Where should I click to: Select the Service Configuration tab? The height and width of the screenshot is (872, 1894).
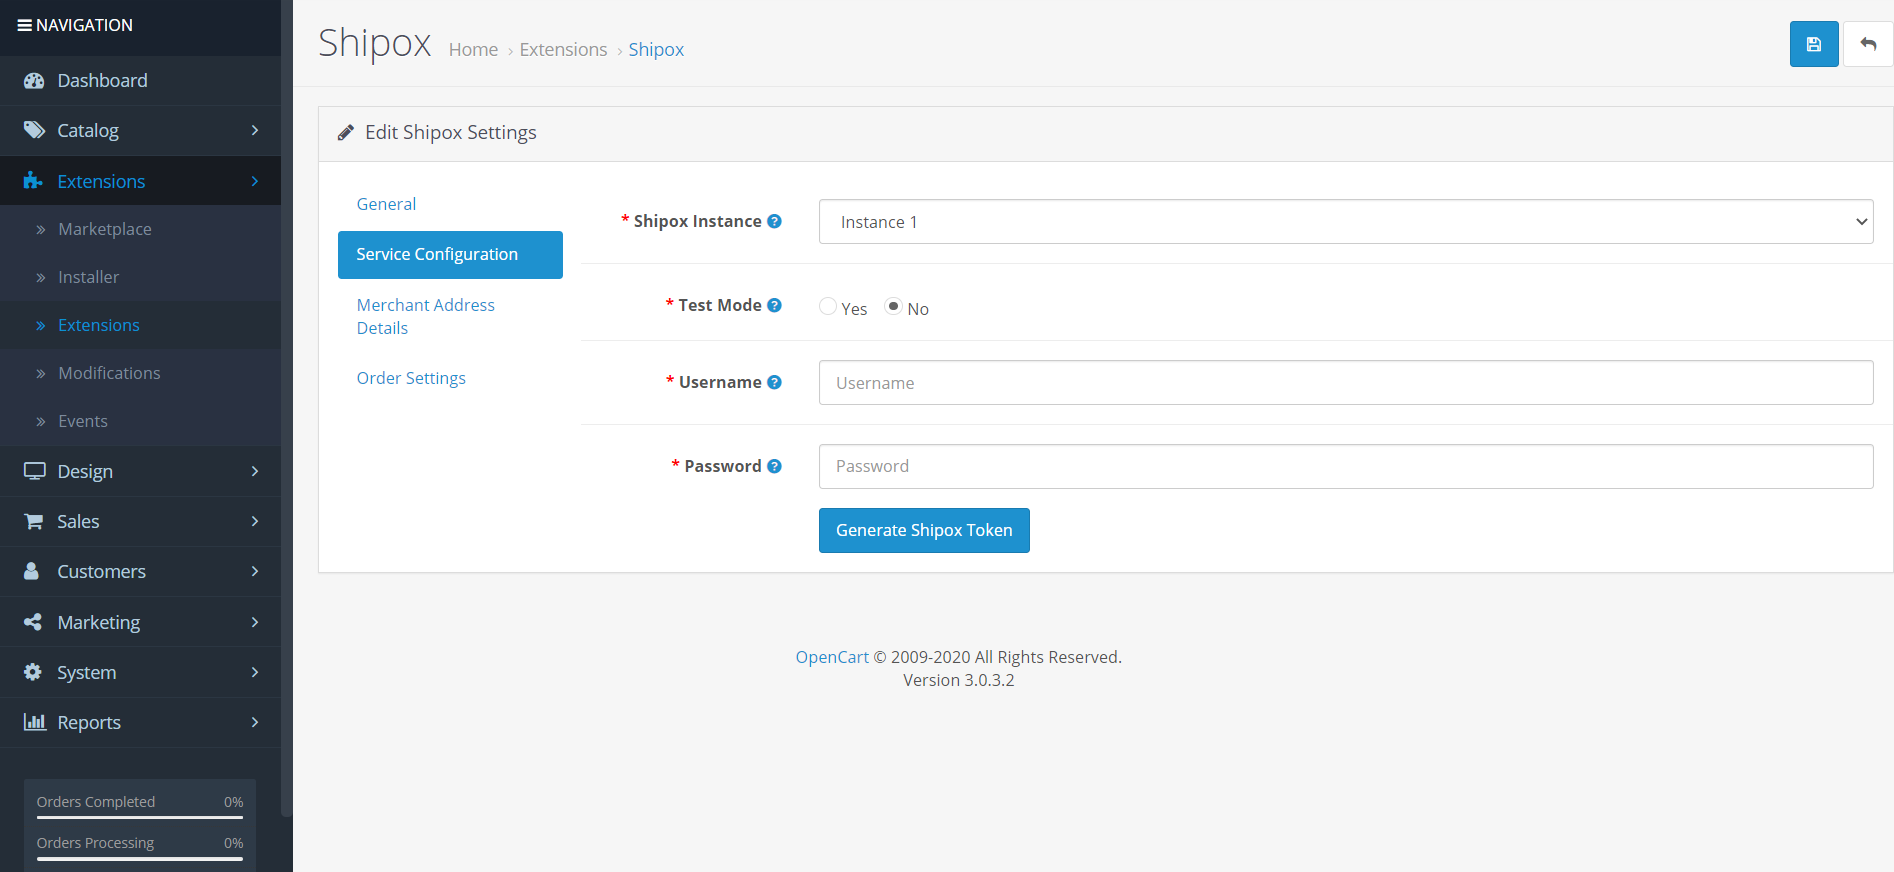tap(450, 255)
